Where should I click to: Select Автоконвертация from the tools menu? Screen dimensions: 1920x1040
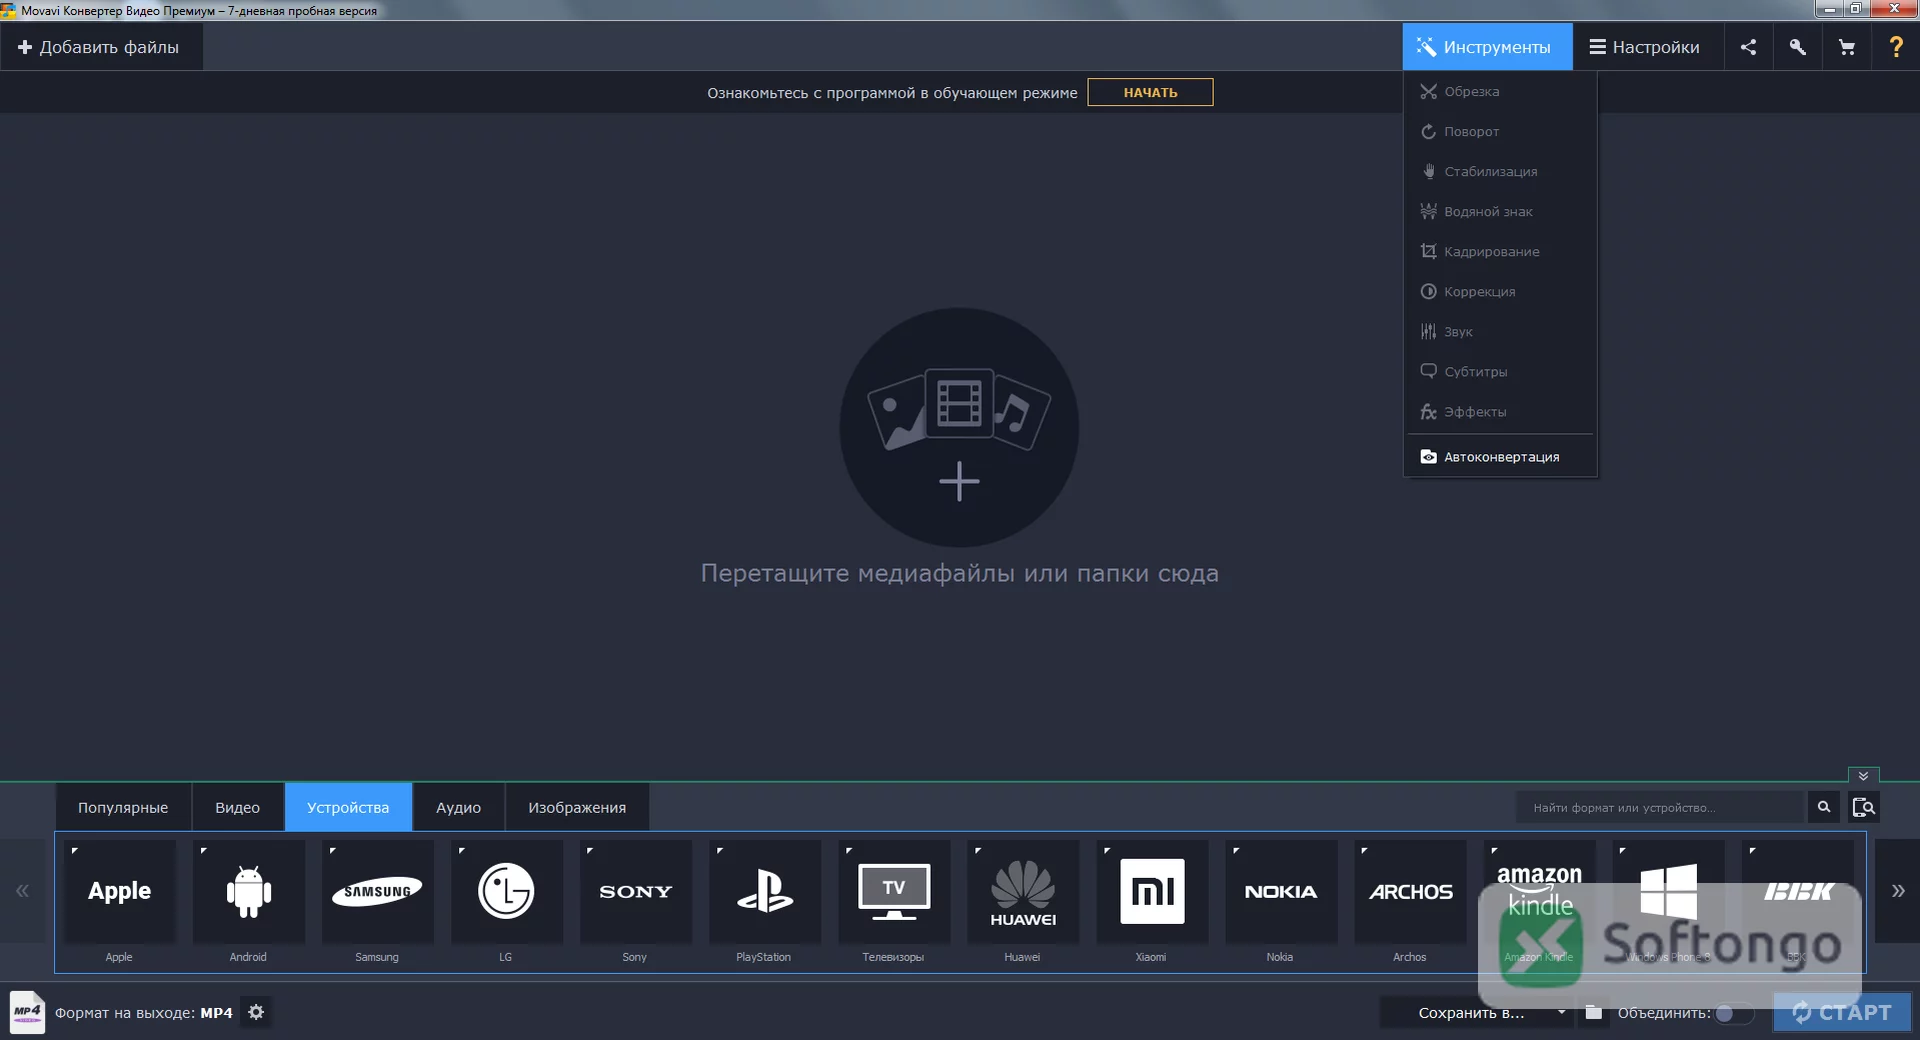1500,457
